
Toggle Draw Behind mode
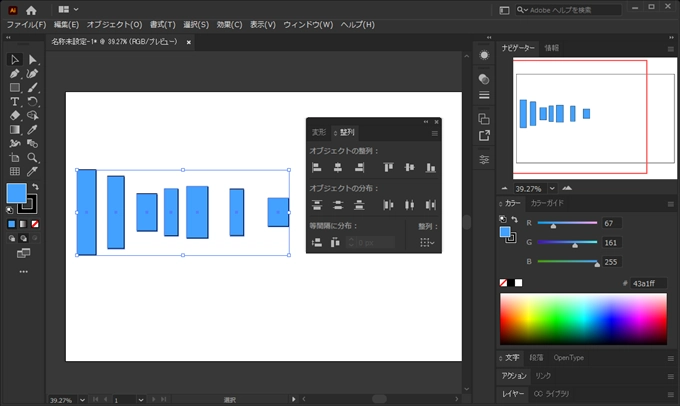point(23,238)
